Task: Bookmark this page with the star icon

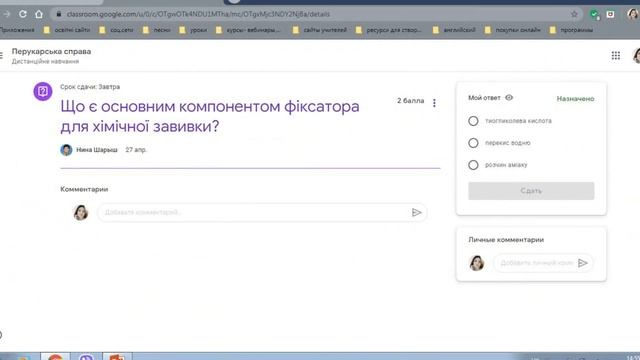Action: (574, 14)
